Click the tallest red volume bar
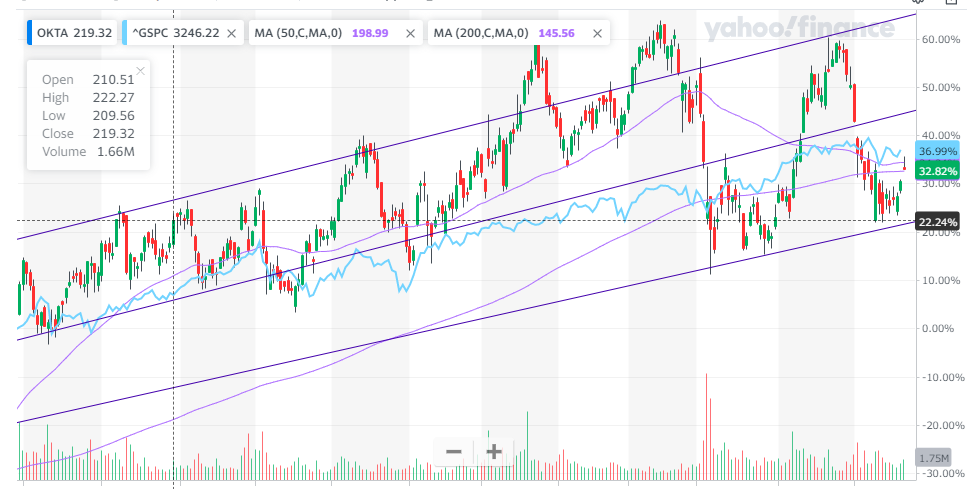The image size is (967, 489). pyautogui.click(x=706, y=427)
